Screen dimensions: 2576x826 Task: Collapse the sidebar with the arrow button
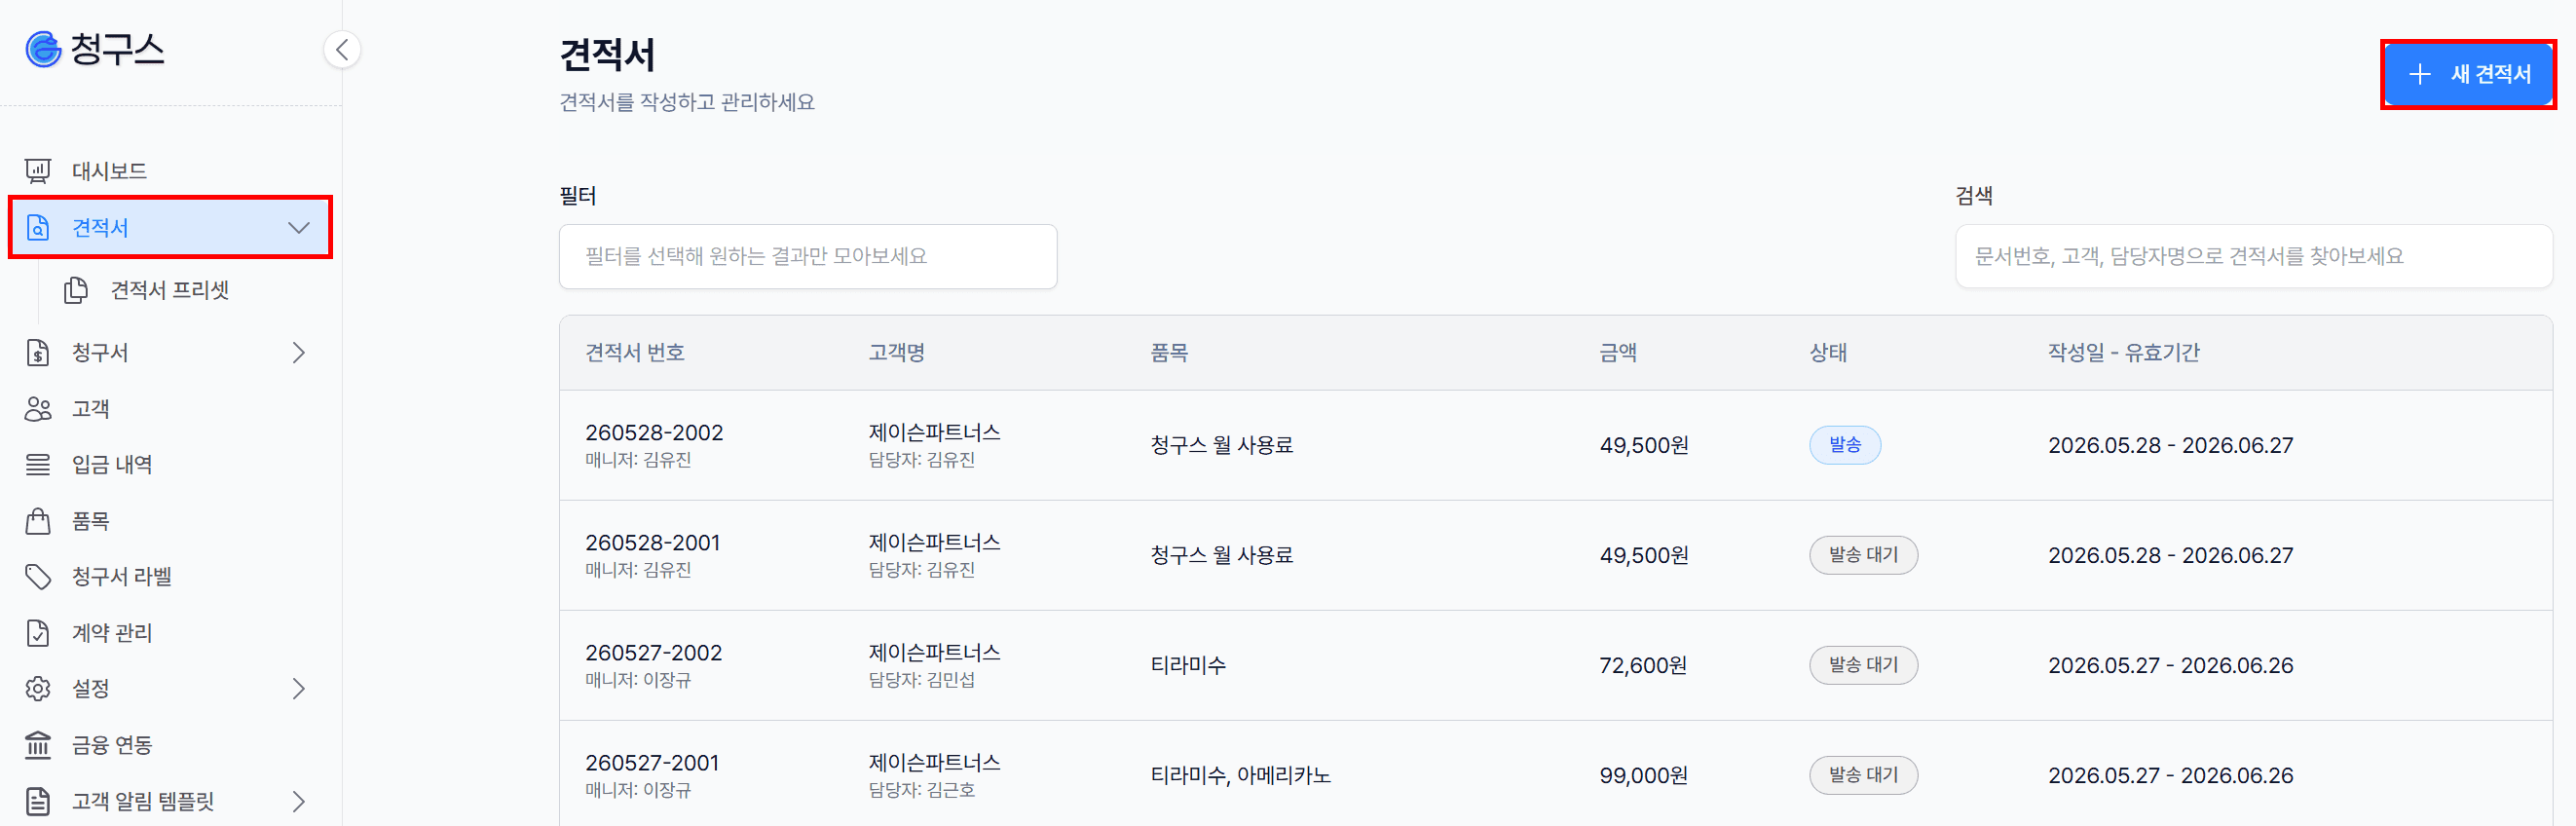342,50
